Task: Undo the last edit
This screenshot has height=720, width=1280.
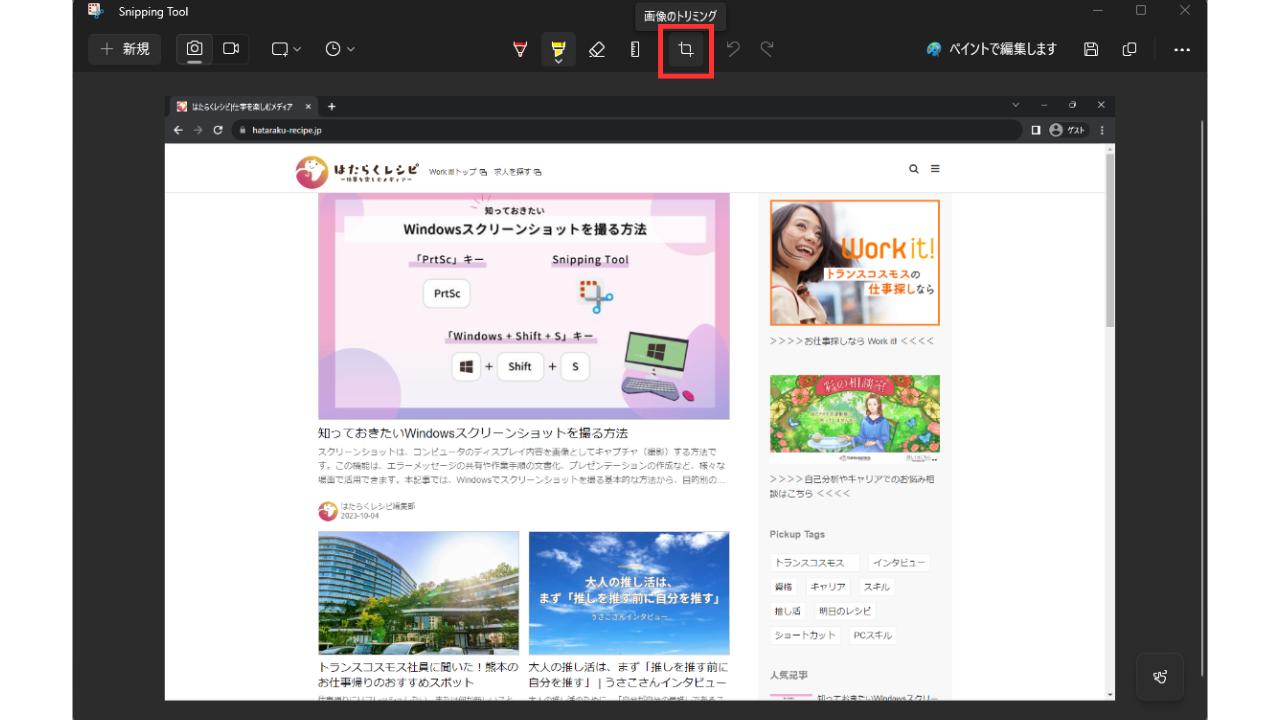Action: (733, 49)
